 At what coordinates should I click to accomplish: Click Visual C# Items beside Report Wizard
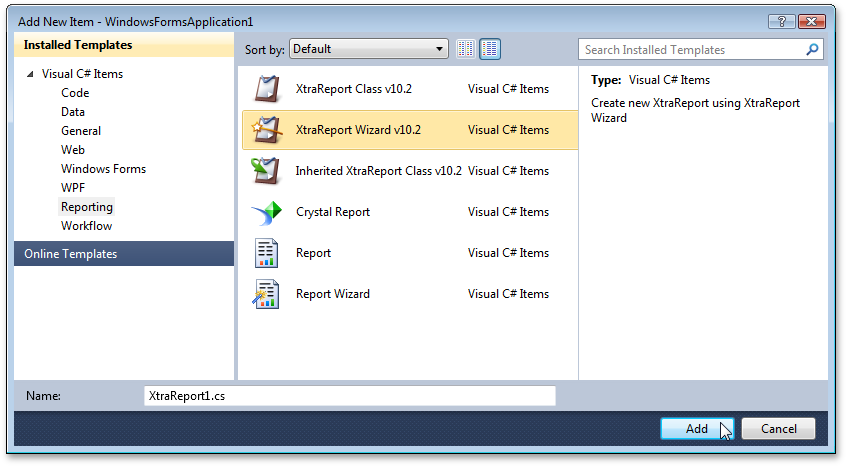pos(508,294)
